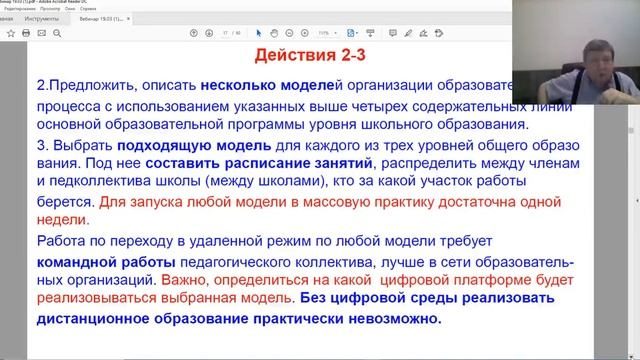This screenshot has height=360, width=640.
Task: Open the Справка menu
Action: pos(88,9)
